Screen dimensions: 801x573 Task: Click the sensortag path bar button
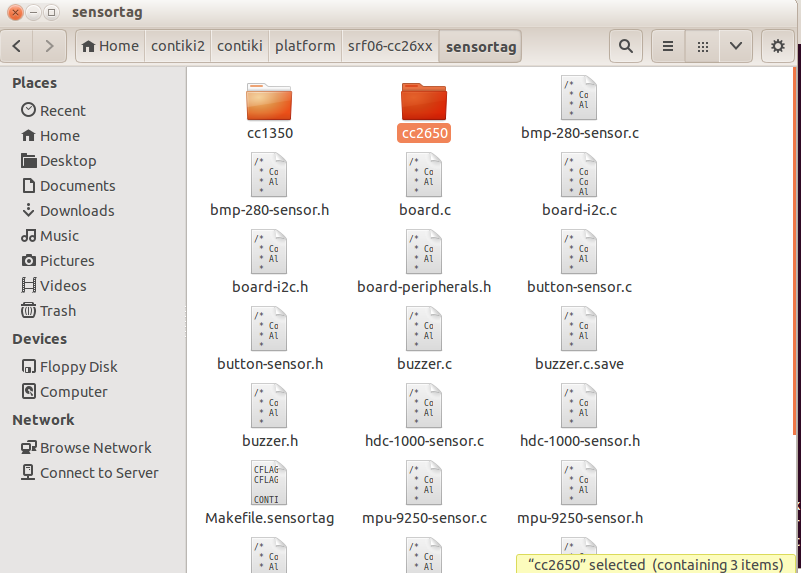click(480, 46)
